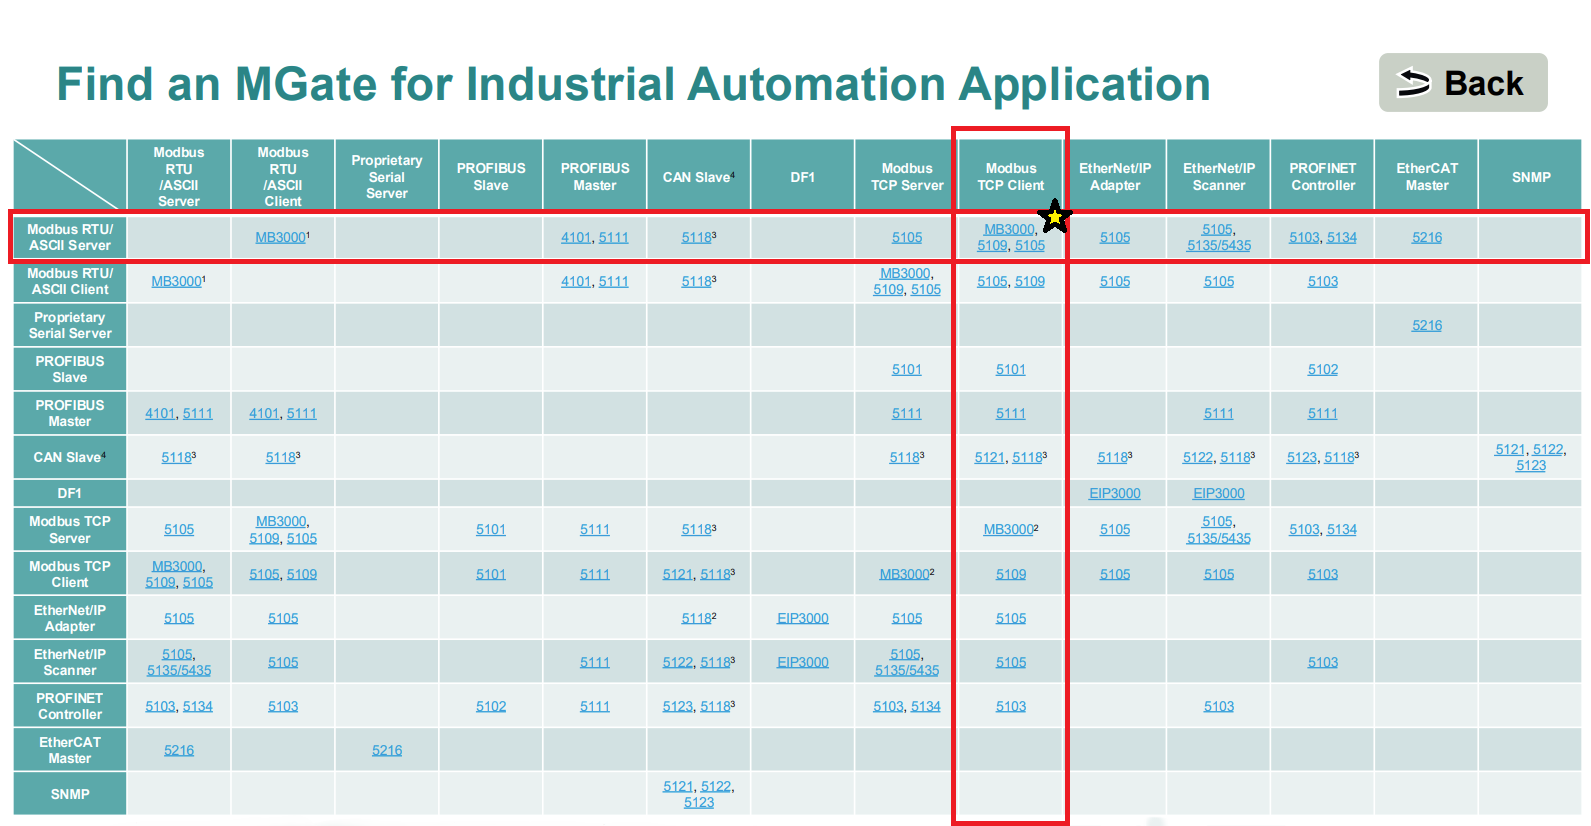The image size is (1591, 826).
Task: Open 5102 link in PROFINET Controller row
Action: pyautogui.click(x=491, y=706)
